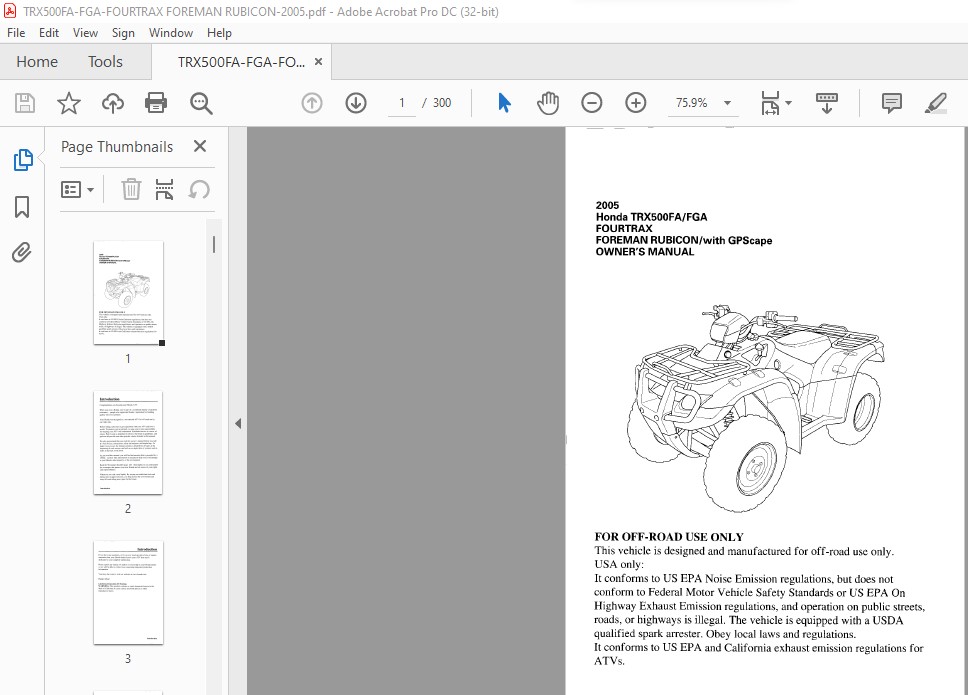Go to previous page arrow
Image resolution: width=968 pixels, height=695 pixels.
[312, 102]
